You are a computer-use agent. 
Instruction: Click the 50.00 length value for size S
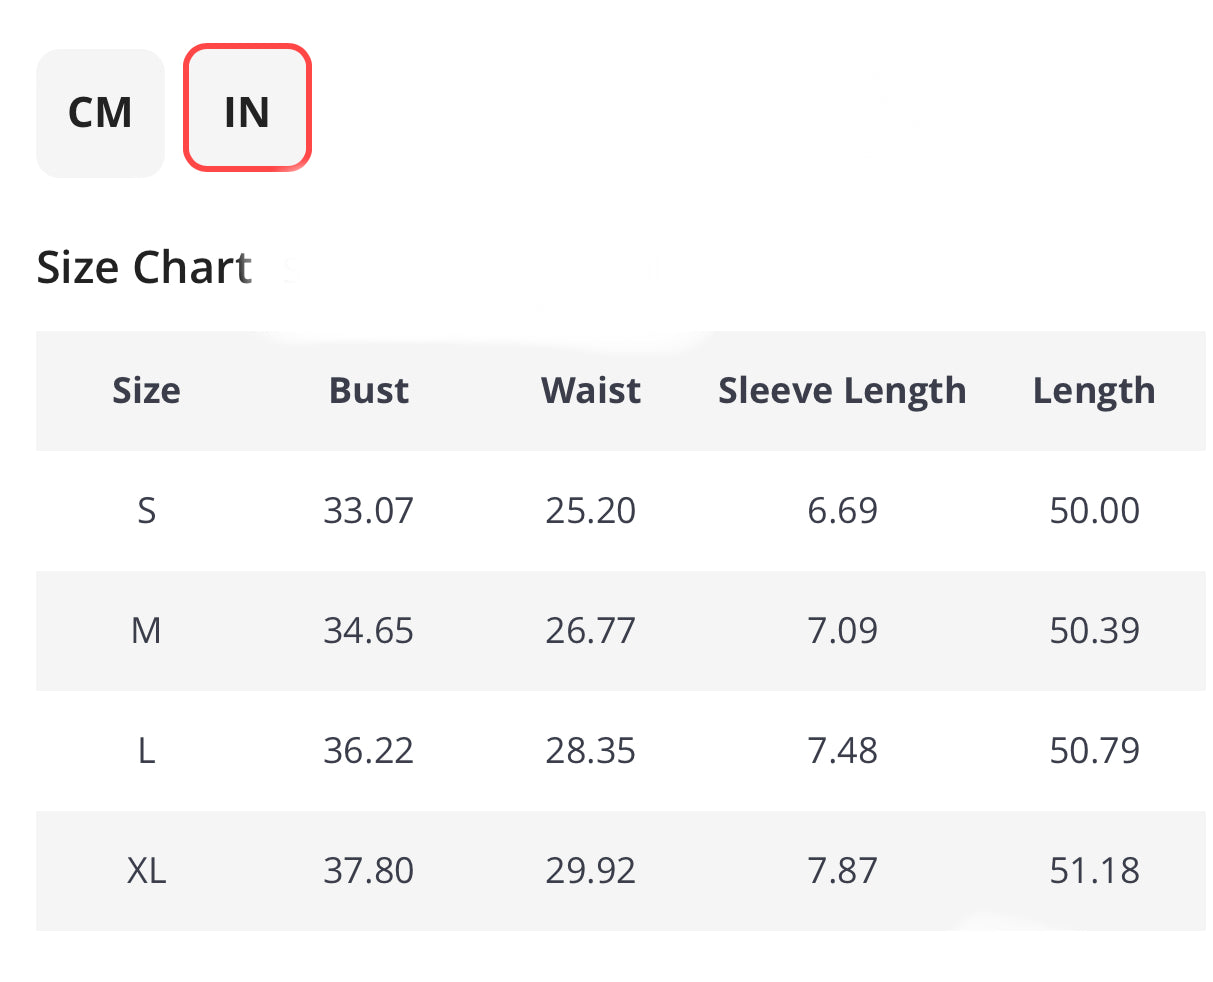(1094, 511)
